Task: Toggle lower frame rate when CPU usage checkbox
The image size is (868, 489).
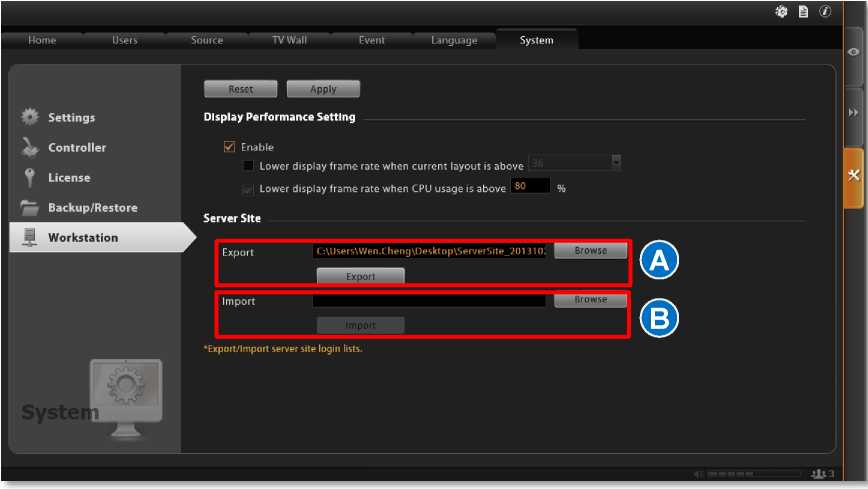Action: (x=249, y=188)
